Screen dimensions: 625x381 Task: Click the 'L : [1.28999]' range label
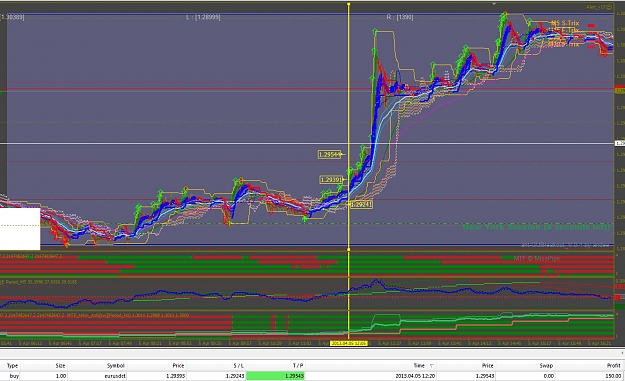tap(203, 17)
